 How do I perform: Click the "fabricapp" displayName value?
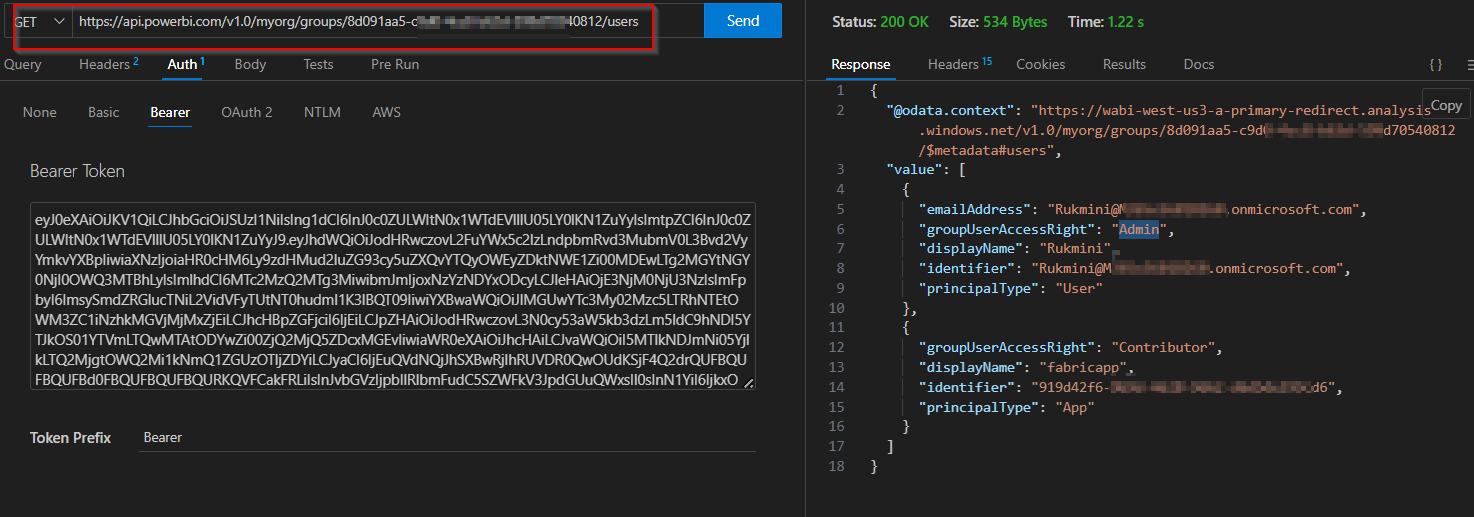[x=1083, y=367]
